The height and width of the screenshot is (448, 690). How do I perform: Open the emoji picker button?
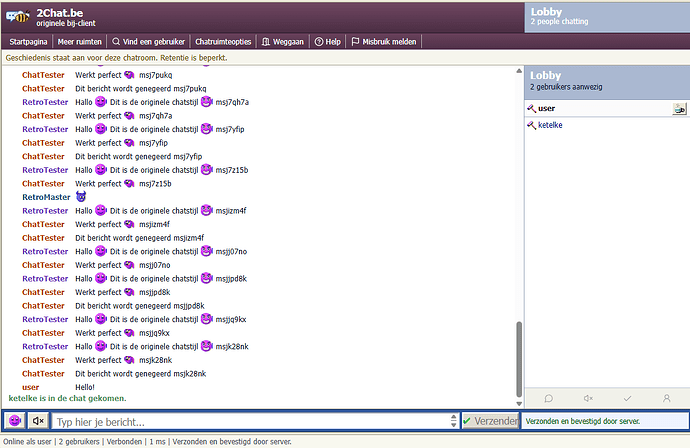pyautogui.click(x=15, y=421)
